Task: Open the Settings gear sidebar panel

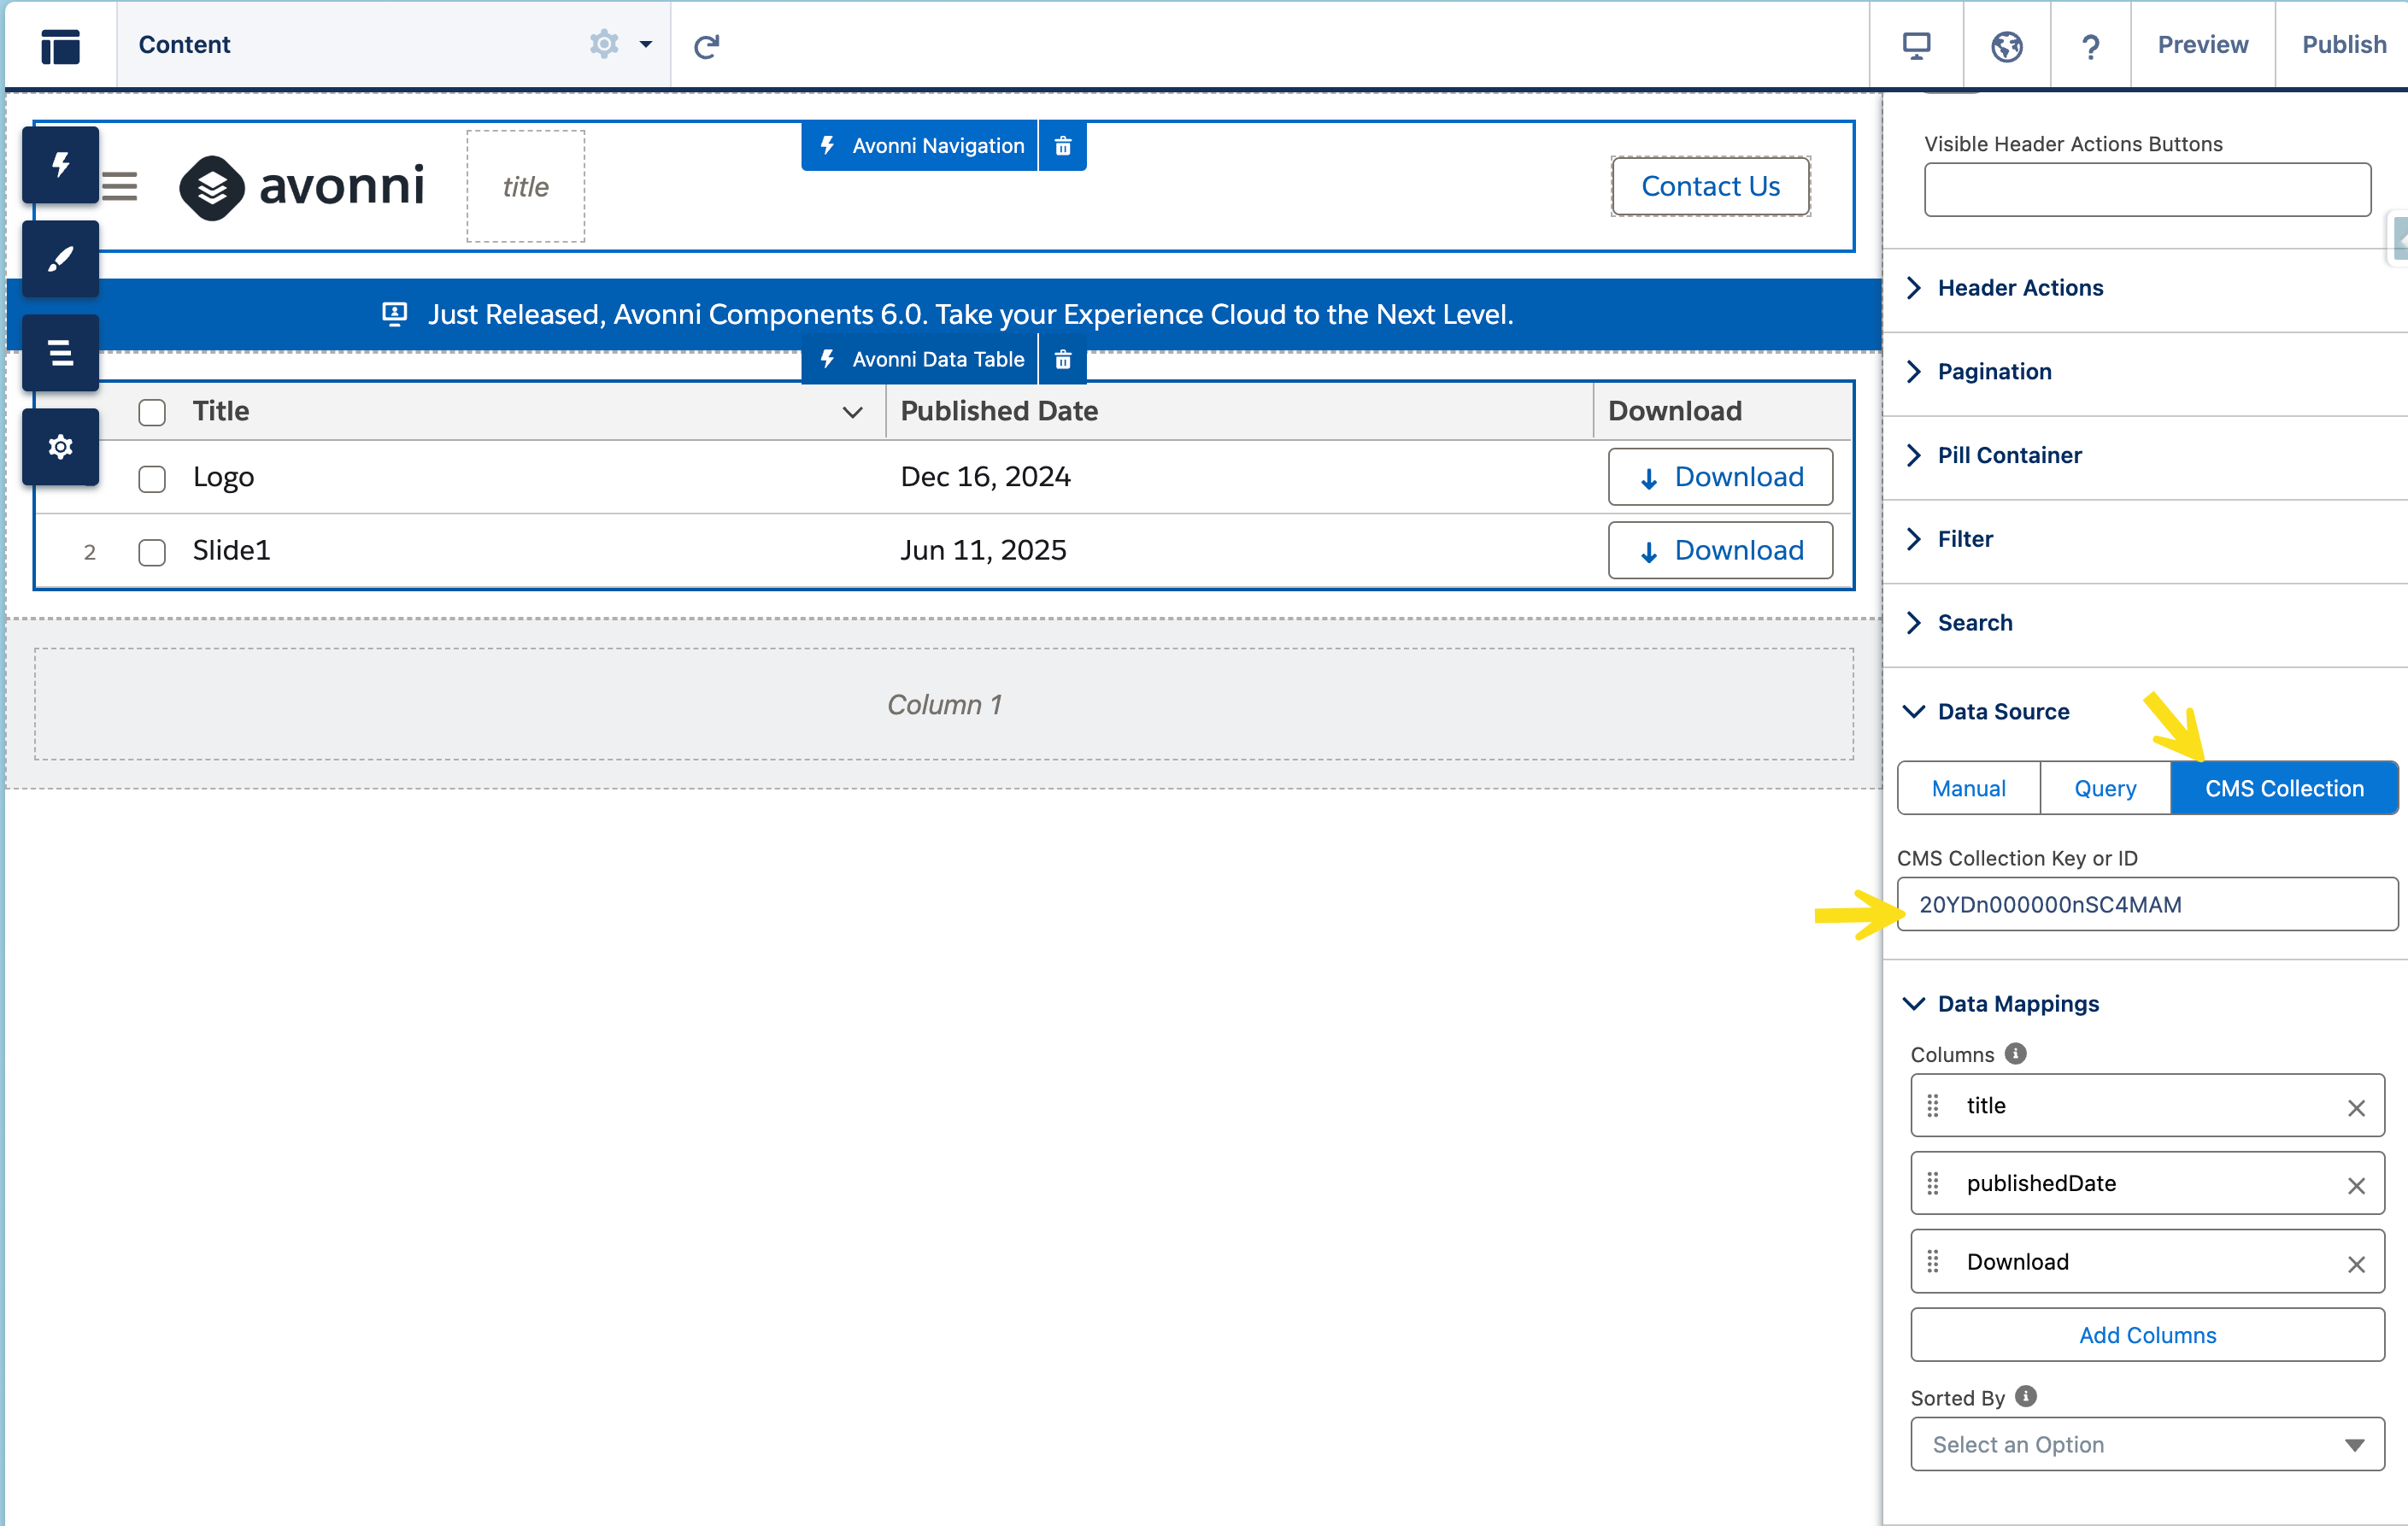Action: pos(60,447)
